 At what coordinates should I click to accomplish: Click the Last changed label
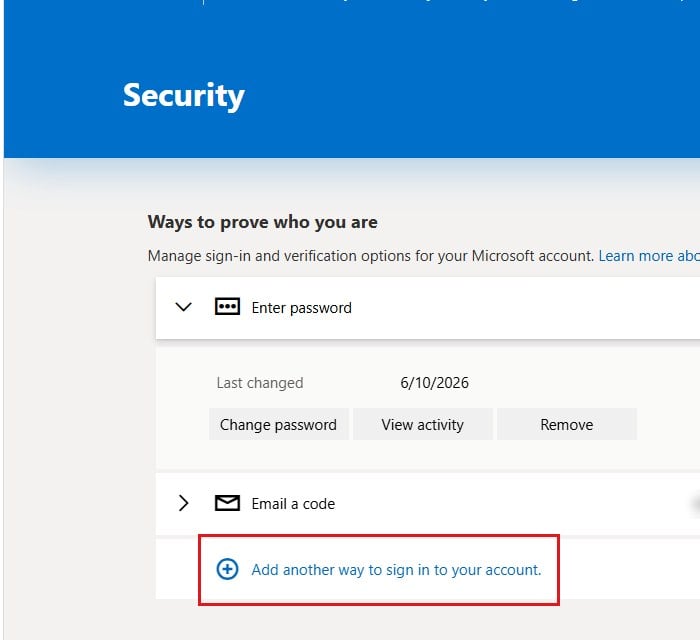[260, 383]
